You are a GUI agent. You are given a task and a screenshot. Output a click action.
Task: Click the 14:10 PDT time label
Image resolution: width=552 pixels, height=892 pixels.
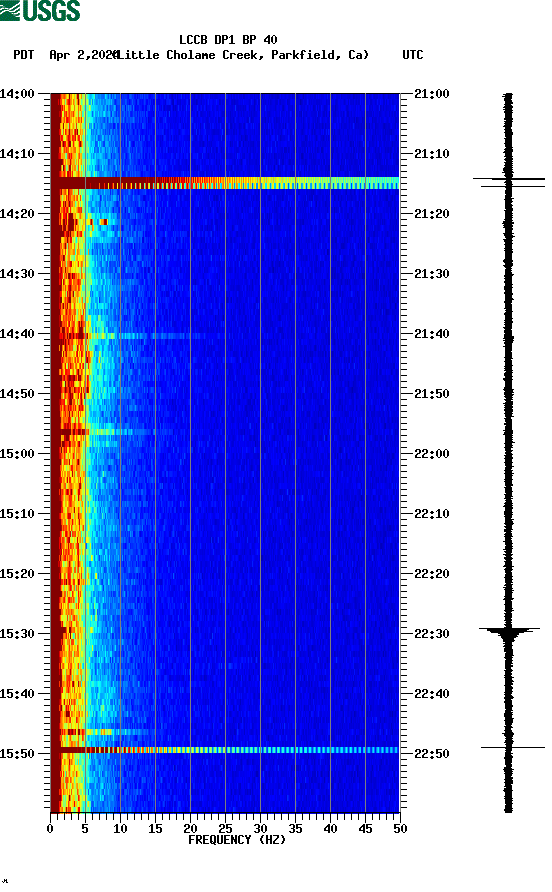click(17, 154)
